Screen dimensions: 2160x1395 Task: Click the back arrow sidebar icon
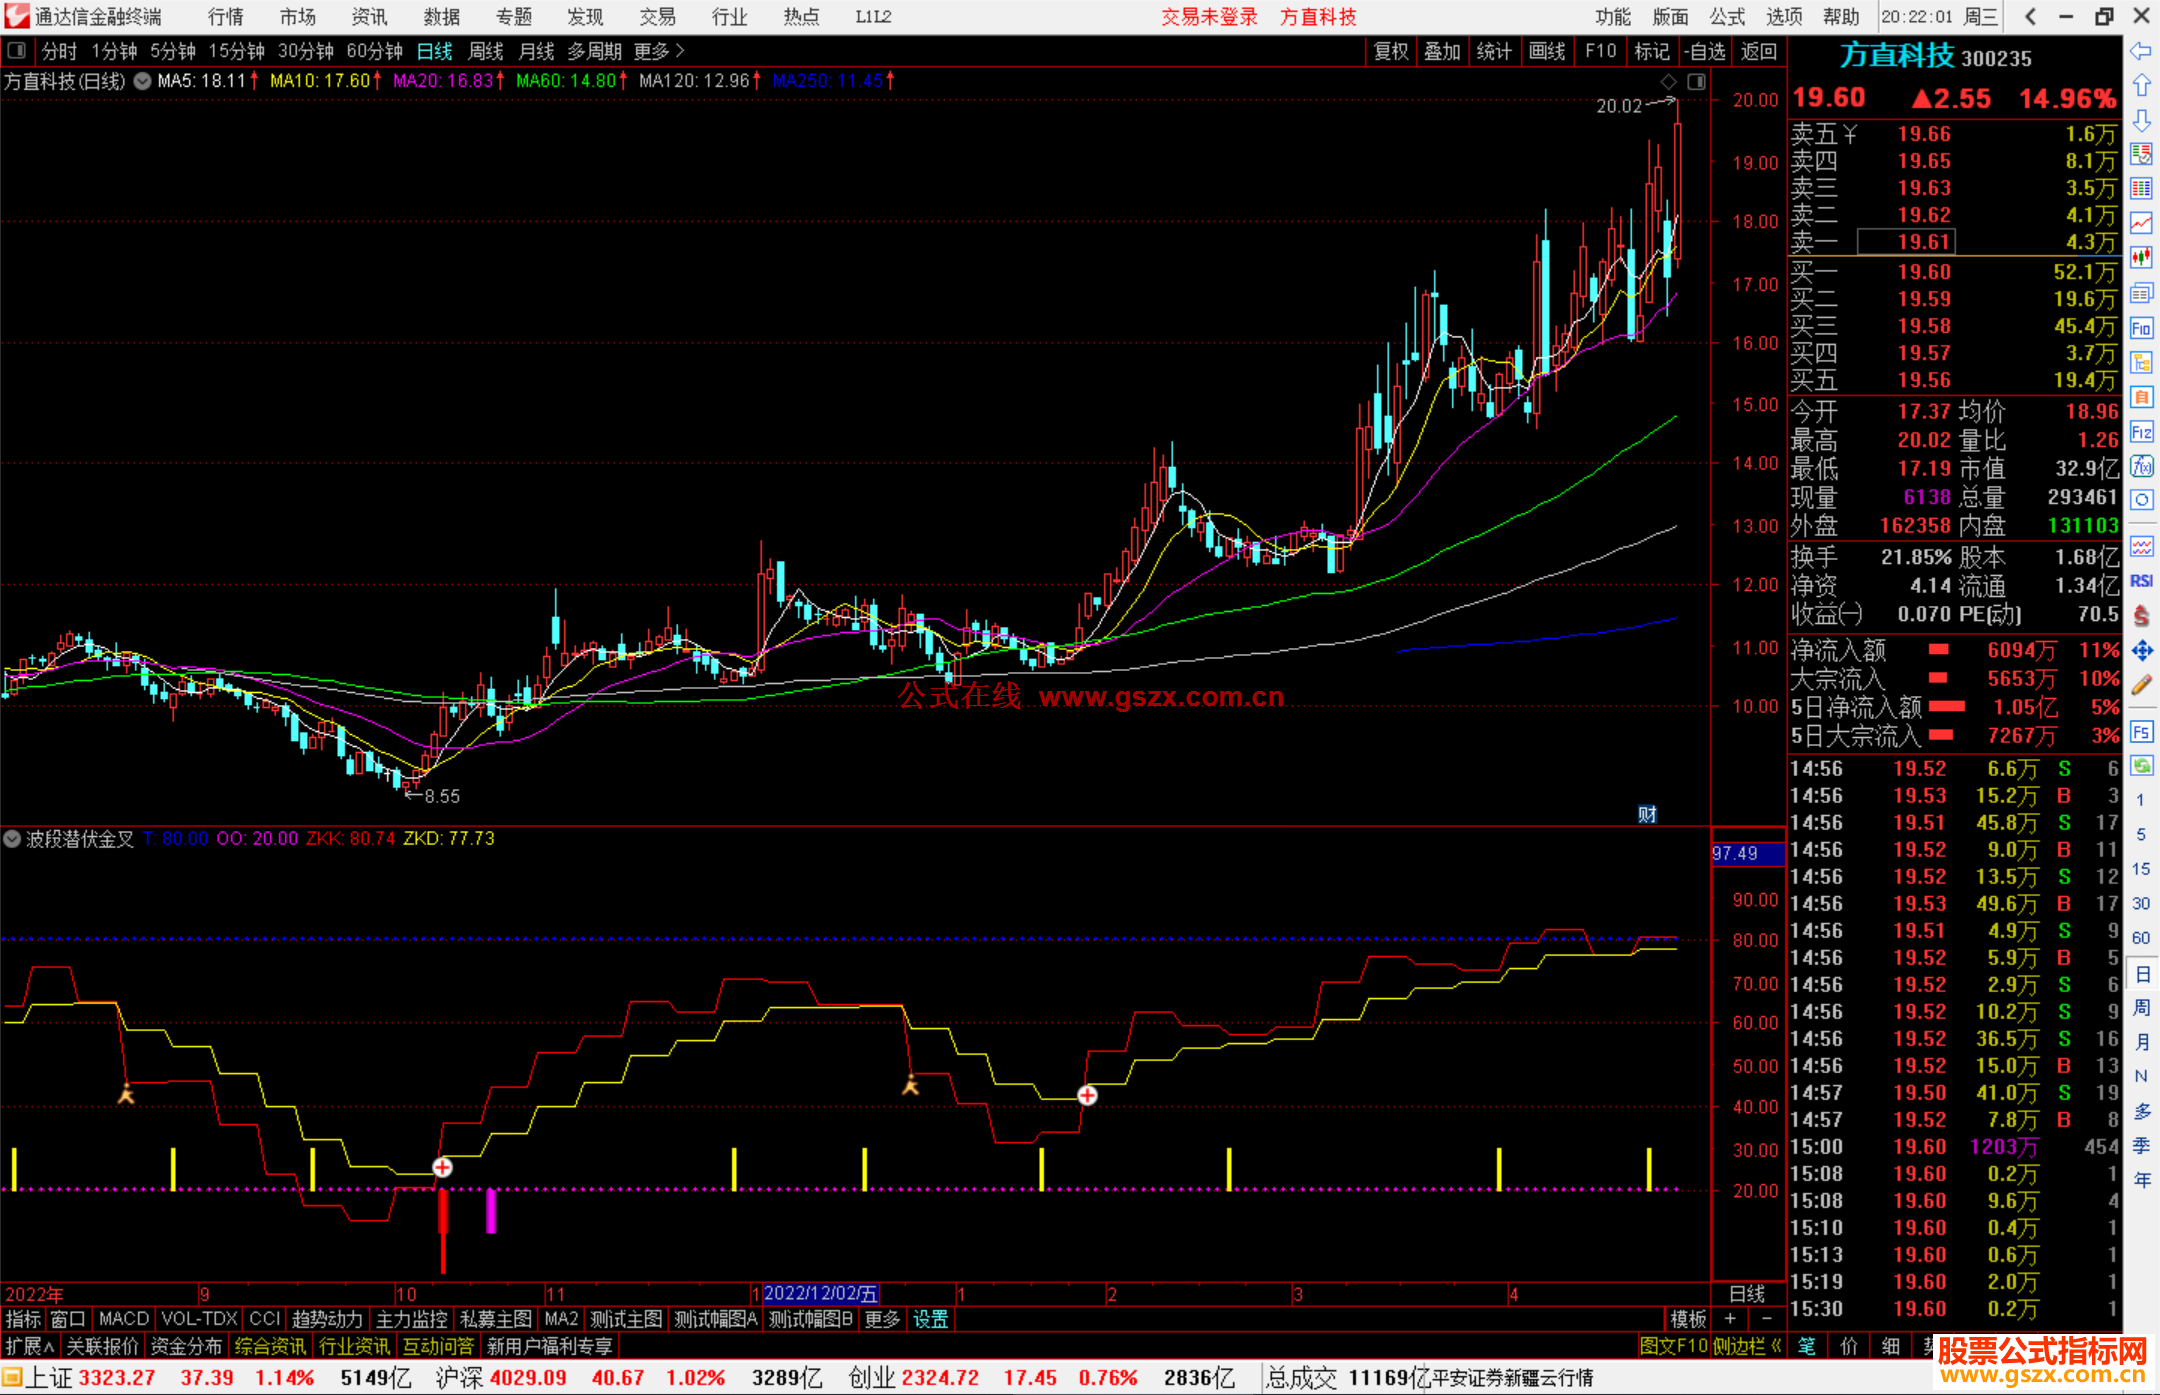2141,51
